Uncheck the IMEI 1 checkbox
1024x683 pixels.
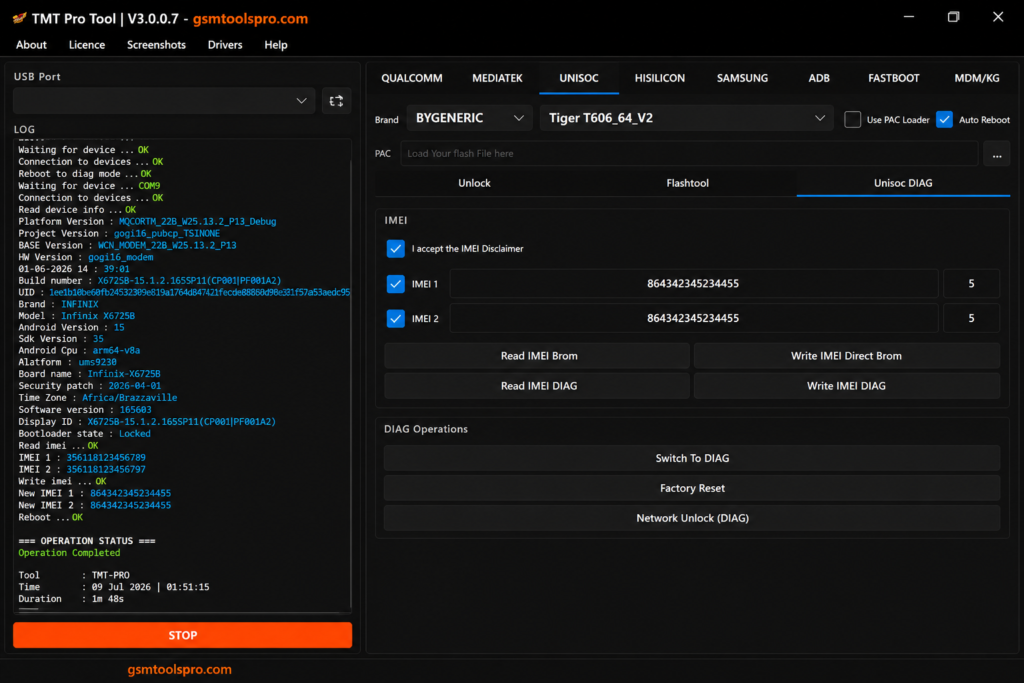(395, 284)
